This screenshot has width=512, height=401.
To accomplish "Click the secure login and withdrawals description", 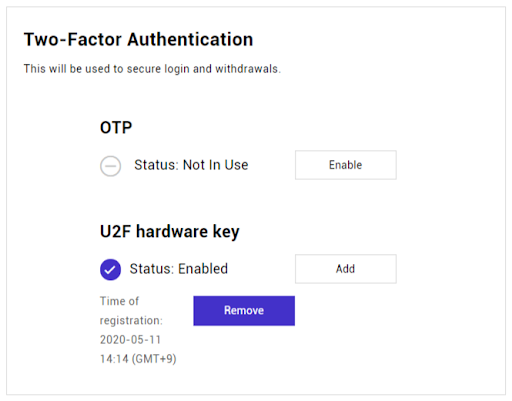I will [x=152, y=69].
